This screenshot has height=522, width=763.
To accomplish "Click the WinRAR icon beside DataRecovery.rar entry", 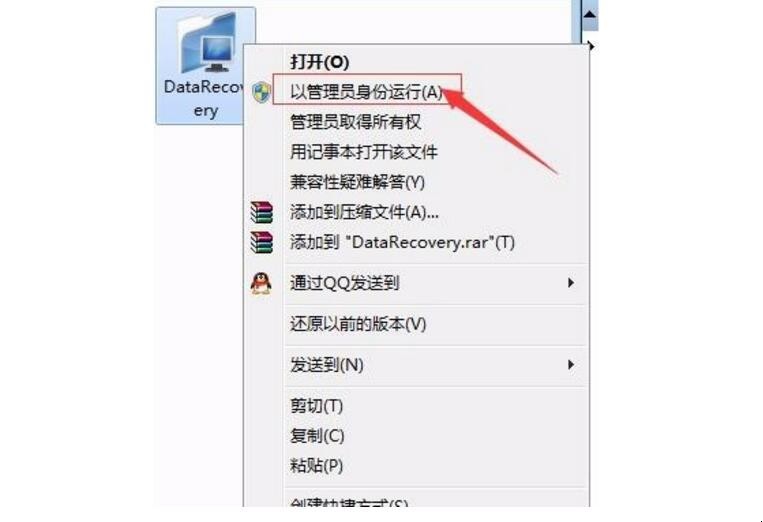I will [261, 242].
